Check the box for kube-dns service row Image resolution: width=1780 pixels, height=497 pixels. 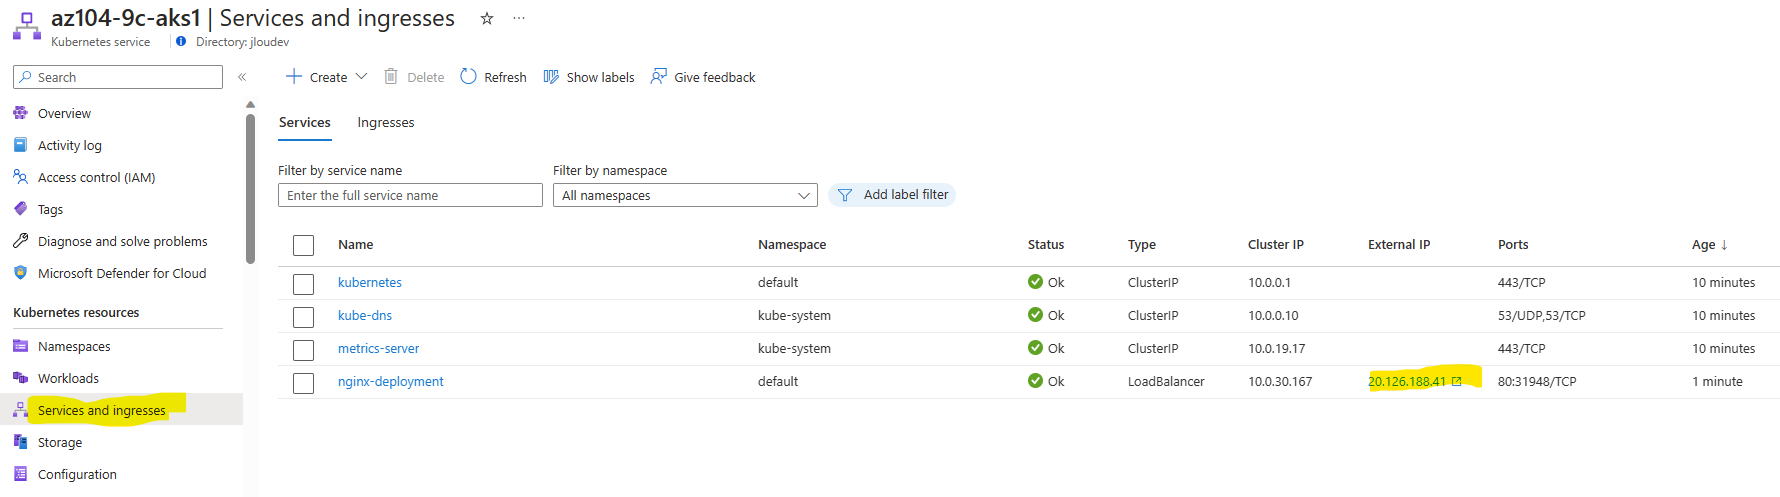pyautogui.click(x=304, y=317)
